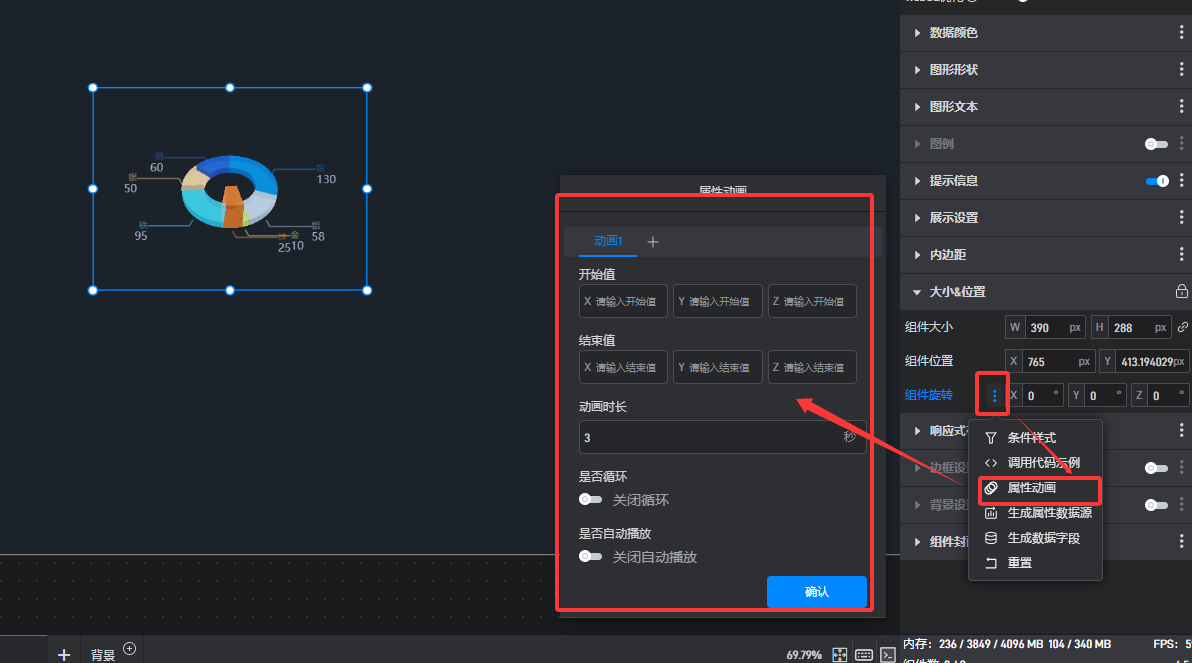Click the 内存 memory readout in status bar
This screenshot has height=663, width=1192.
1007,644
